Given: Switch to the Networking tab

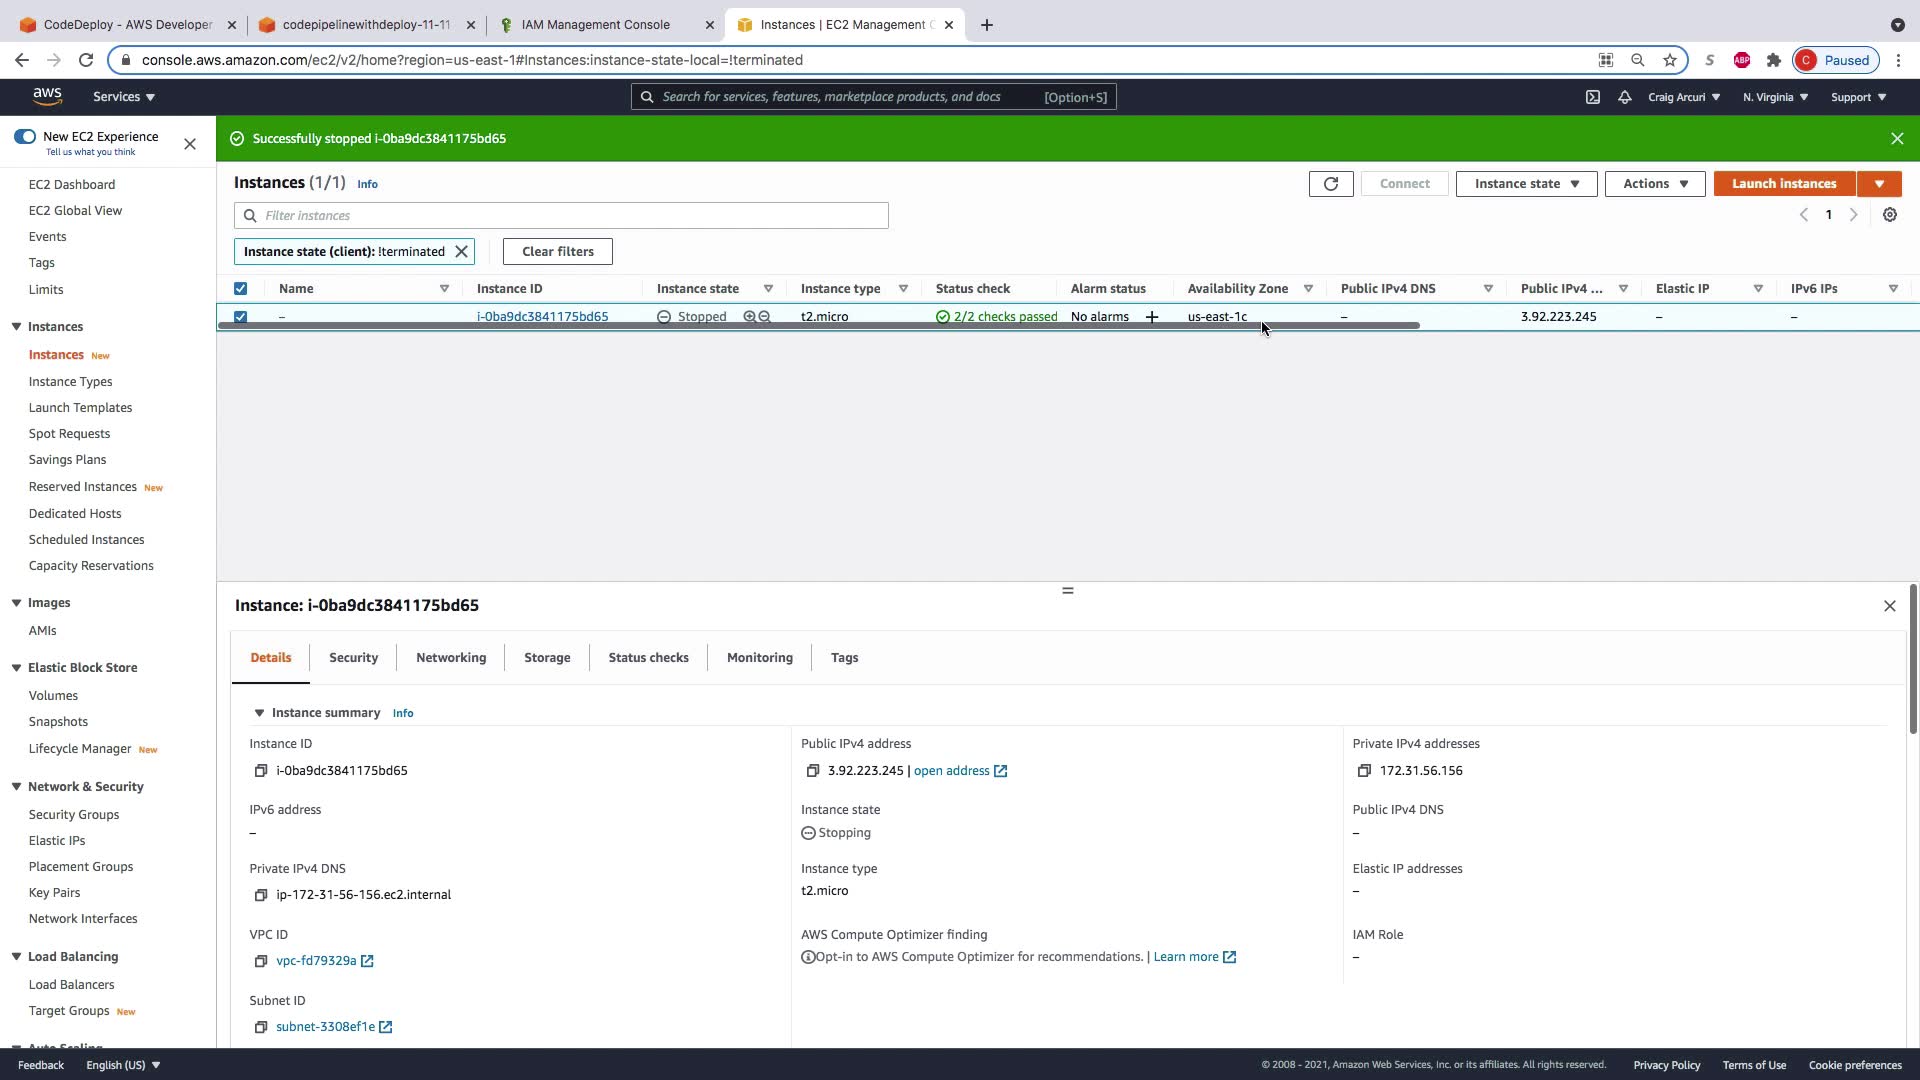Looking at the screenshot, I should 451,658.
